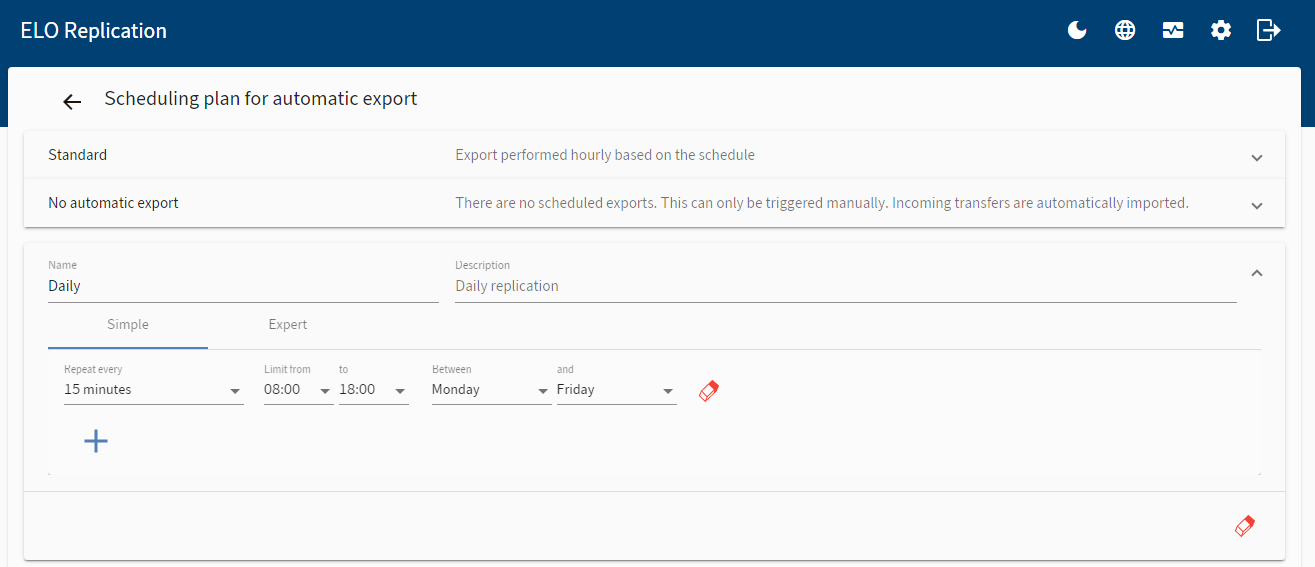This screenshot has width=1315, height=567.
Task: Open settings gear icon
Action: point(1221,30)
